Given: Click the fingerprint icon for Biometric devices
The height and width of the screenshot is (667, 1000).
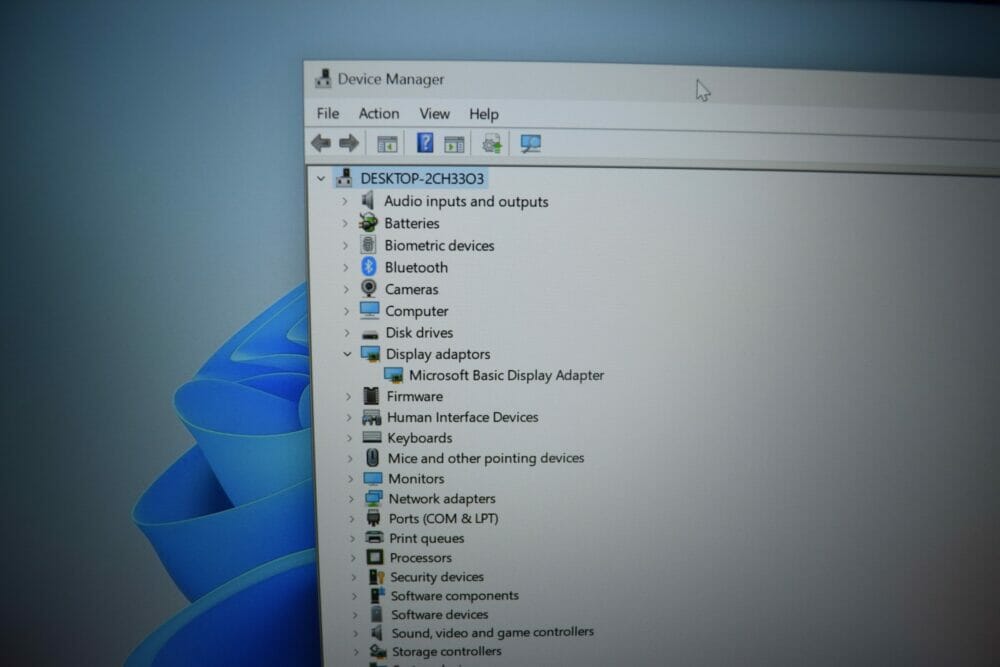Looking at the screenshot, I should pyautogui.click(x=368, y=244).
